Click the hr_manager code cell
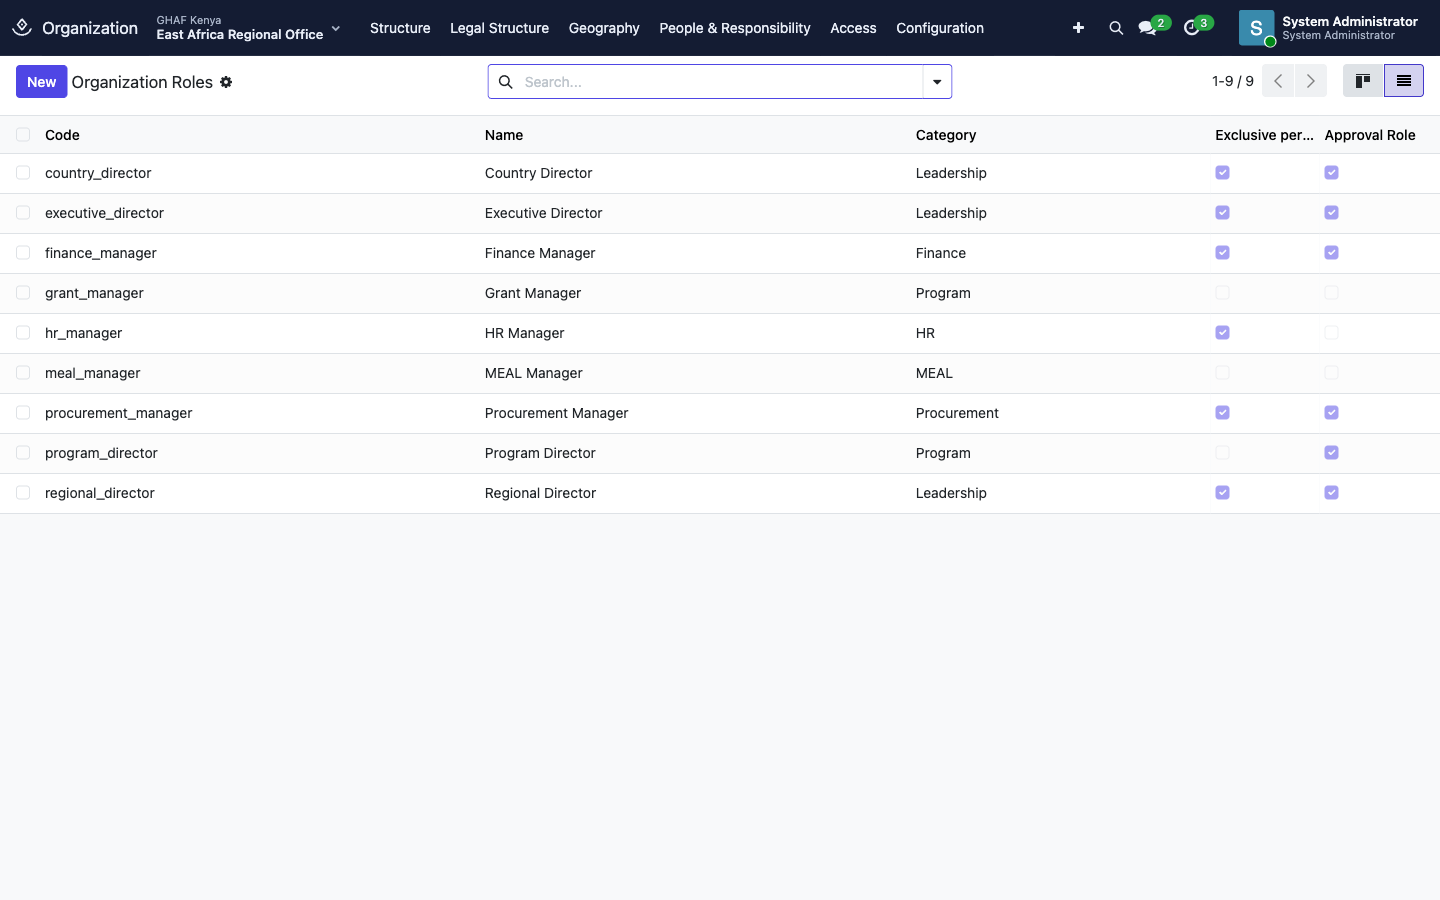Screen dimensions: 1440x900 click(x=84, y=333)
